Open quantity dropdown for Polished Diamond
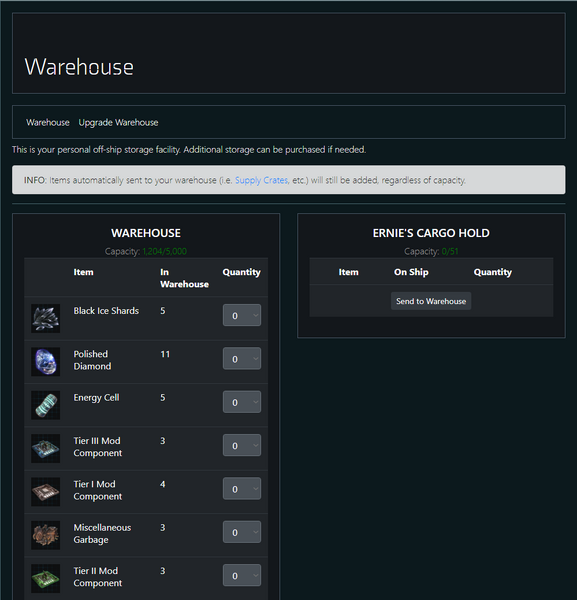The image size is (577, 600). [x=242, y=359]
